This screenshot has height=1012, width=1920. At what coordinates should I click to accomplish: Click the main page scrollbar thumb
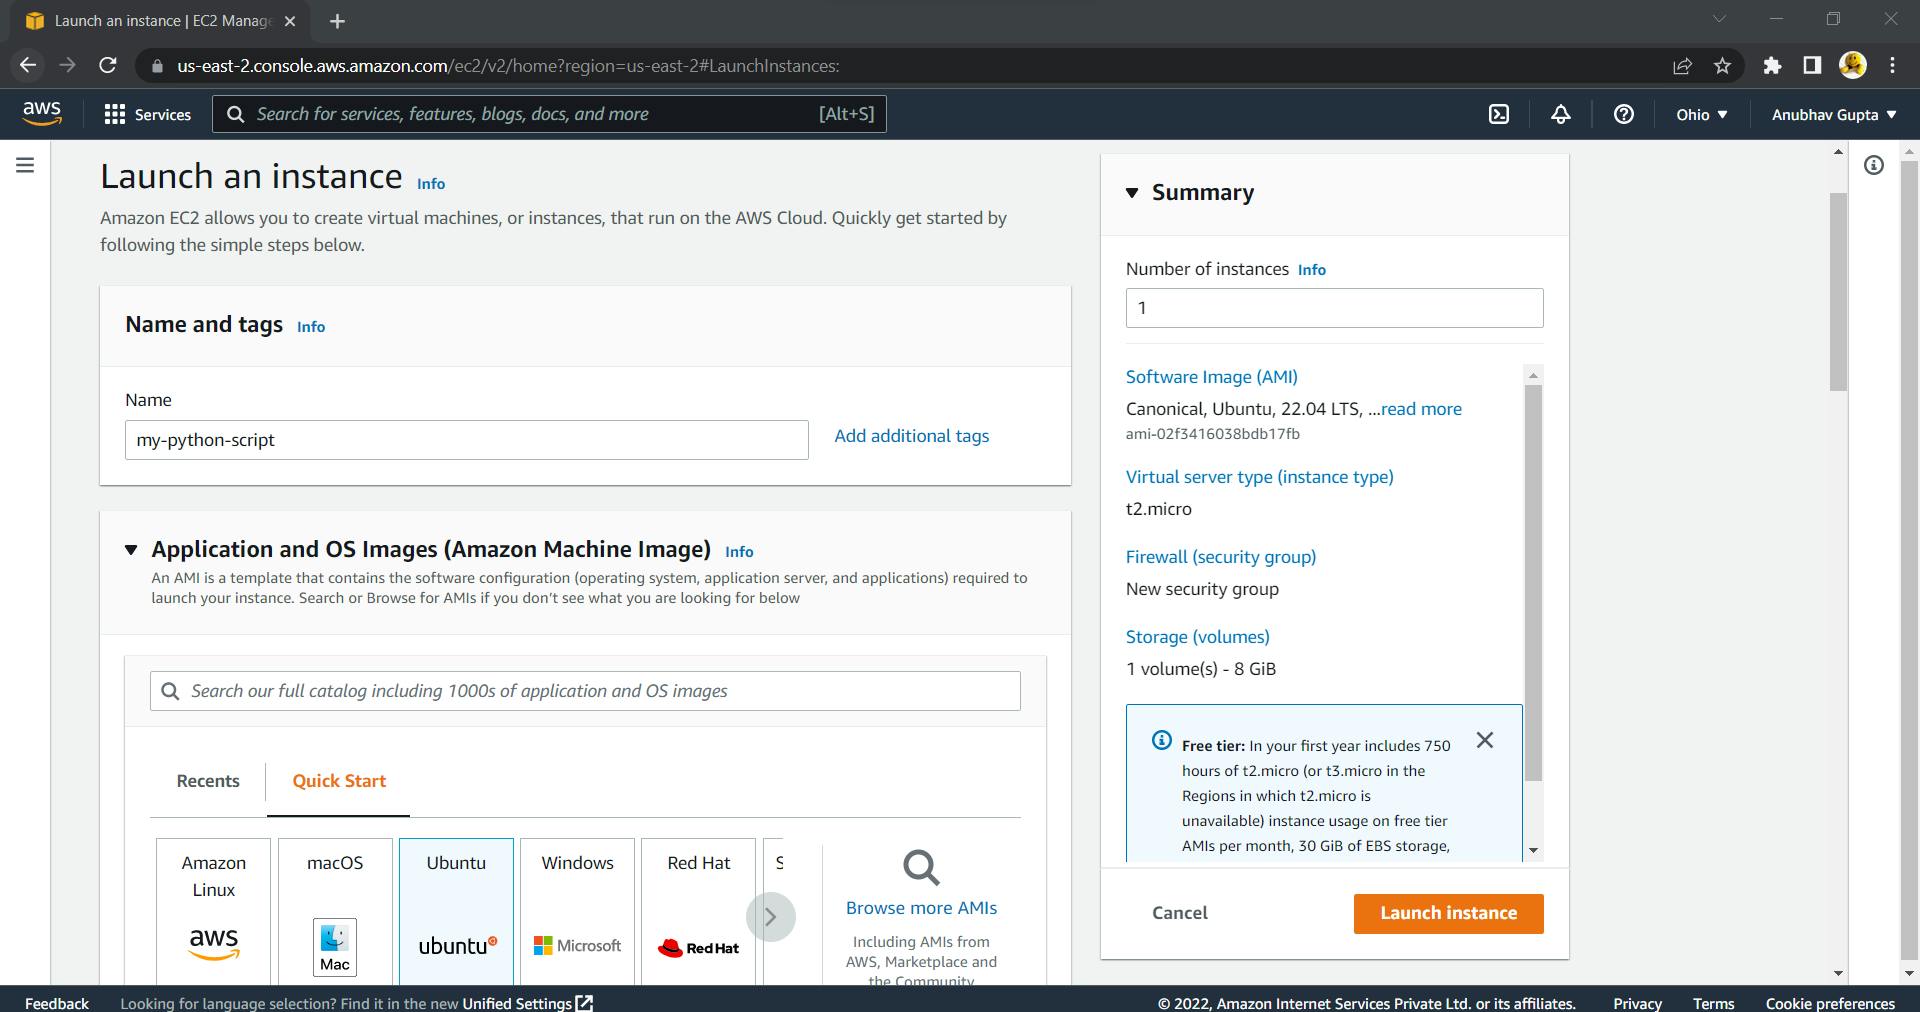(x=1838, y=292)
